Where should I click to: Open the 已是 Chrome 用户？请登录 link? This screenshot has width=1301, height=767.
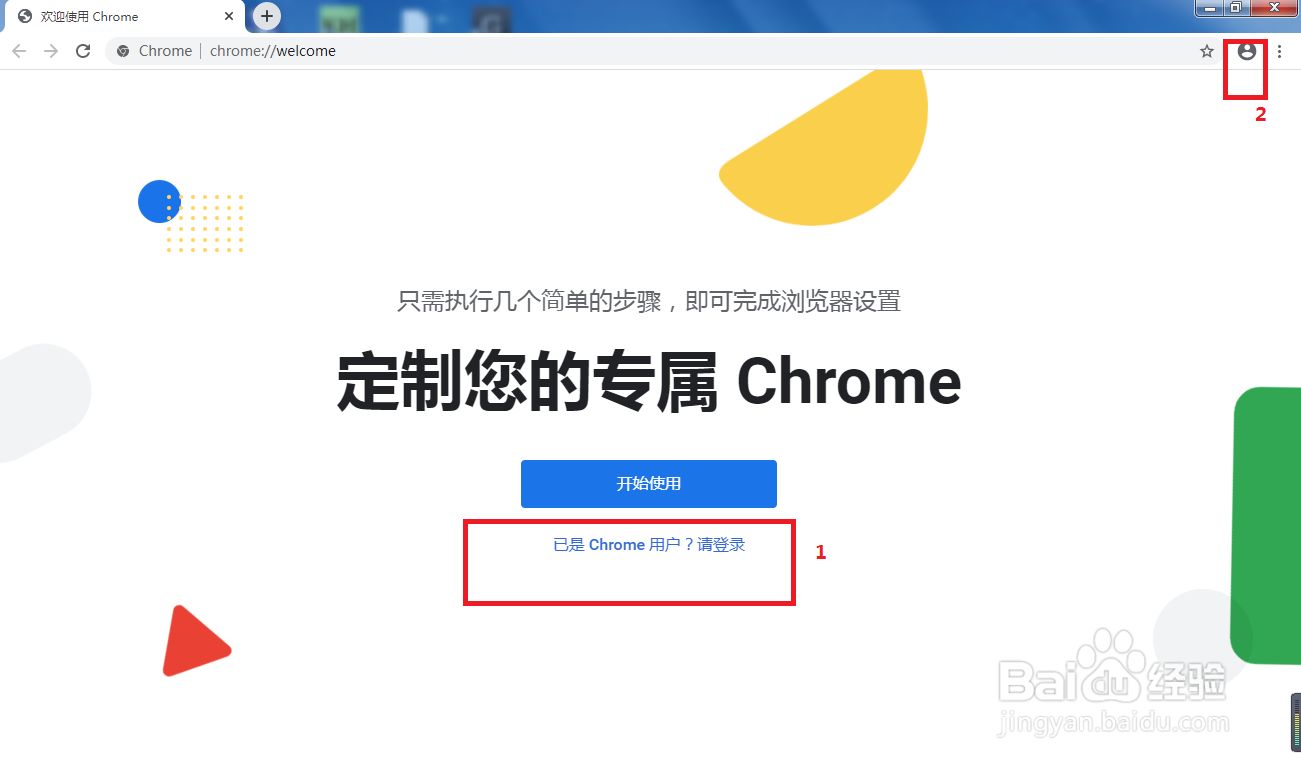pos(649,545)
